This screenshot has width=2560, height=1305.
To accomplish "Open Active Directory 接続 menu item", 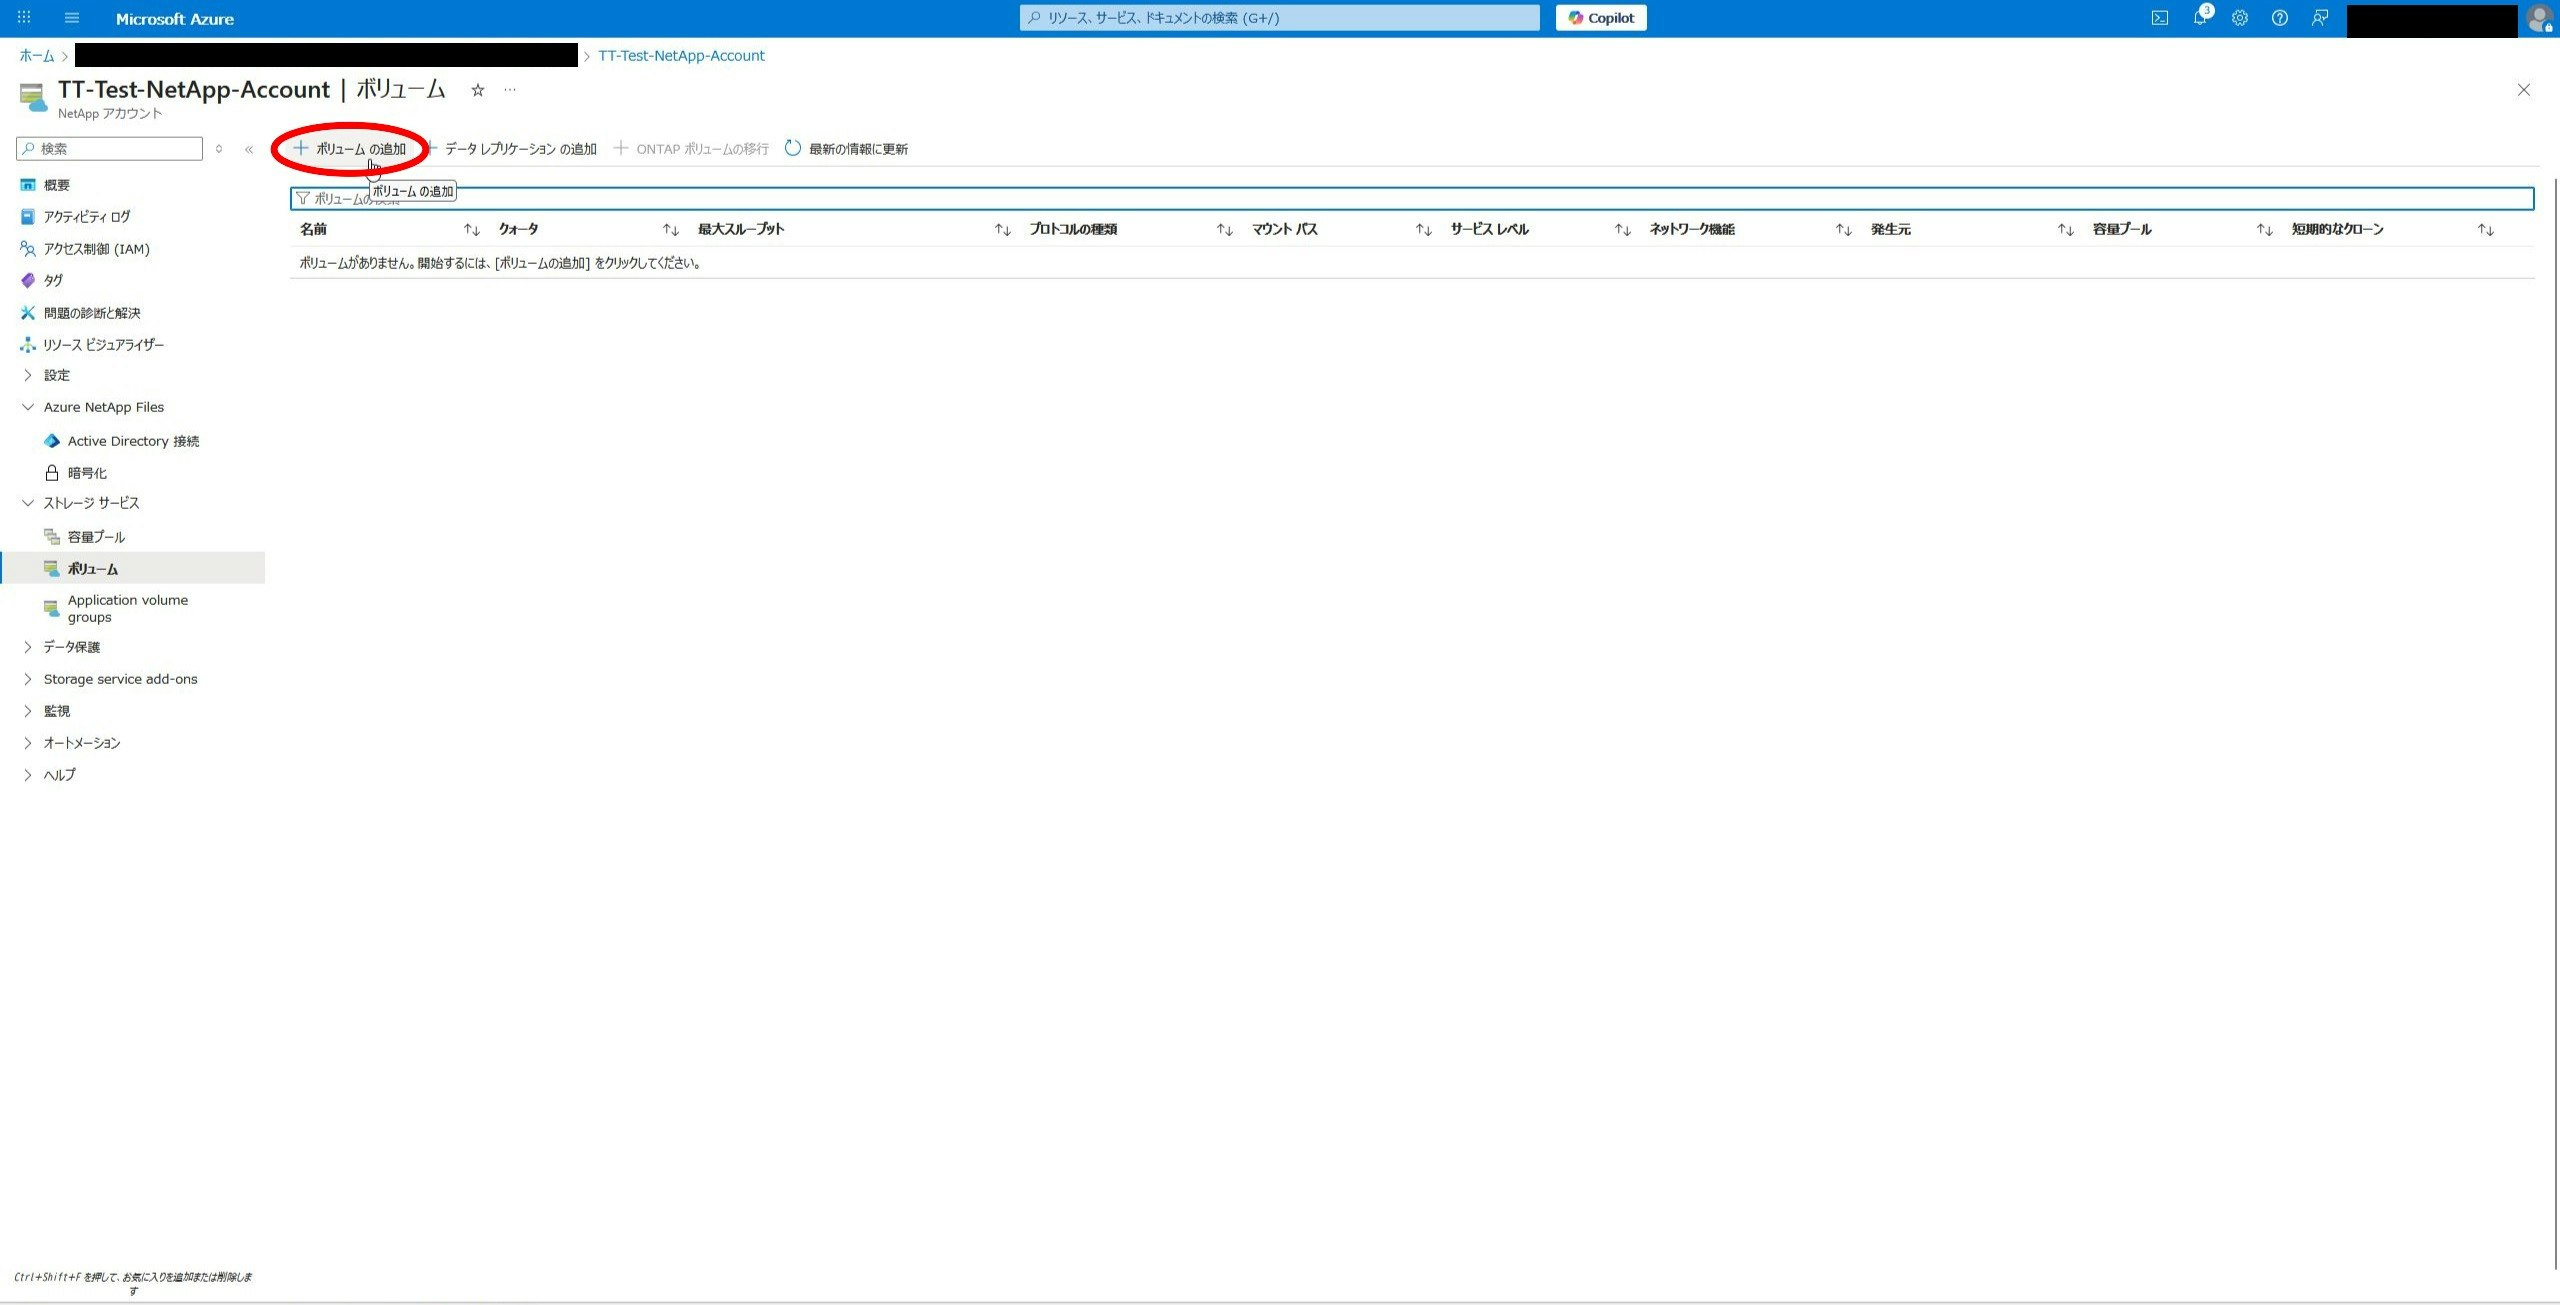I will click(133, 441).
